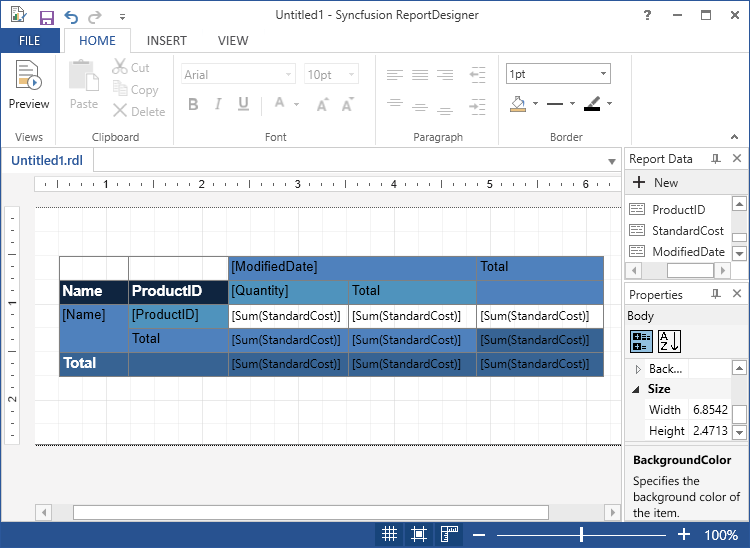This screenshot has width=750, height=548.
Task: Select the StandardCost field in Report Data
Action: (x=687, y=231)
